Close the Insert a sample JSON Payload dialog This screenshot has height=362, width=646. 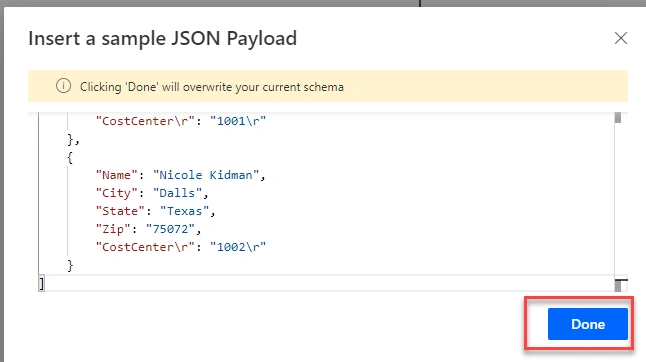[620, 38]
